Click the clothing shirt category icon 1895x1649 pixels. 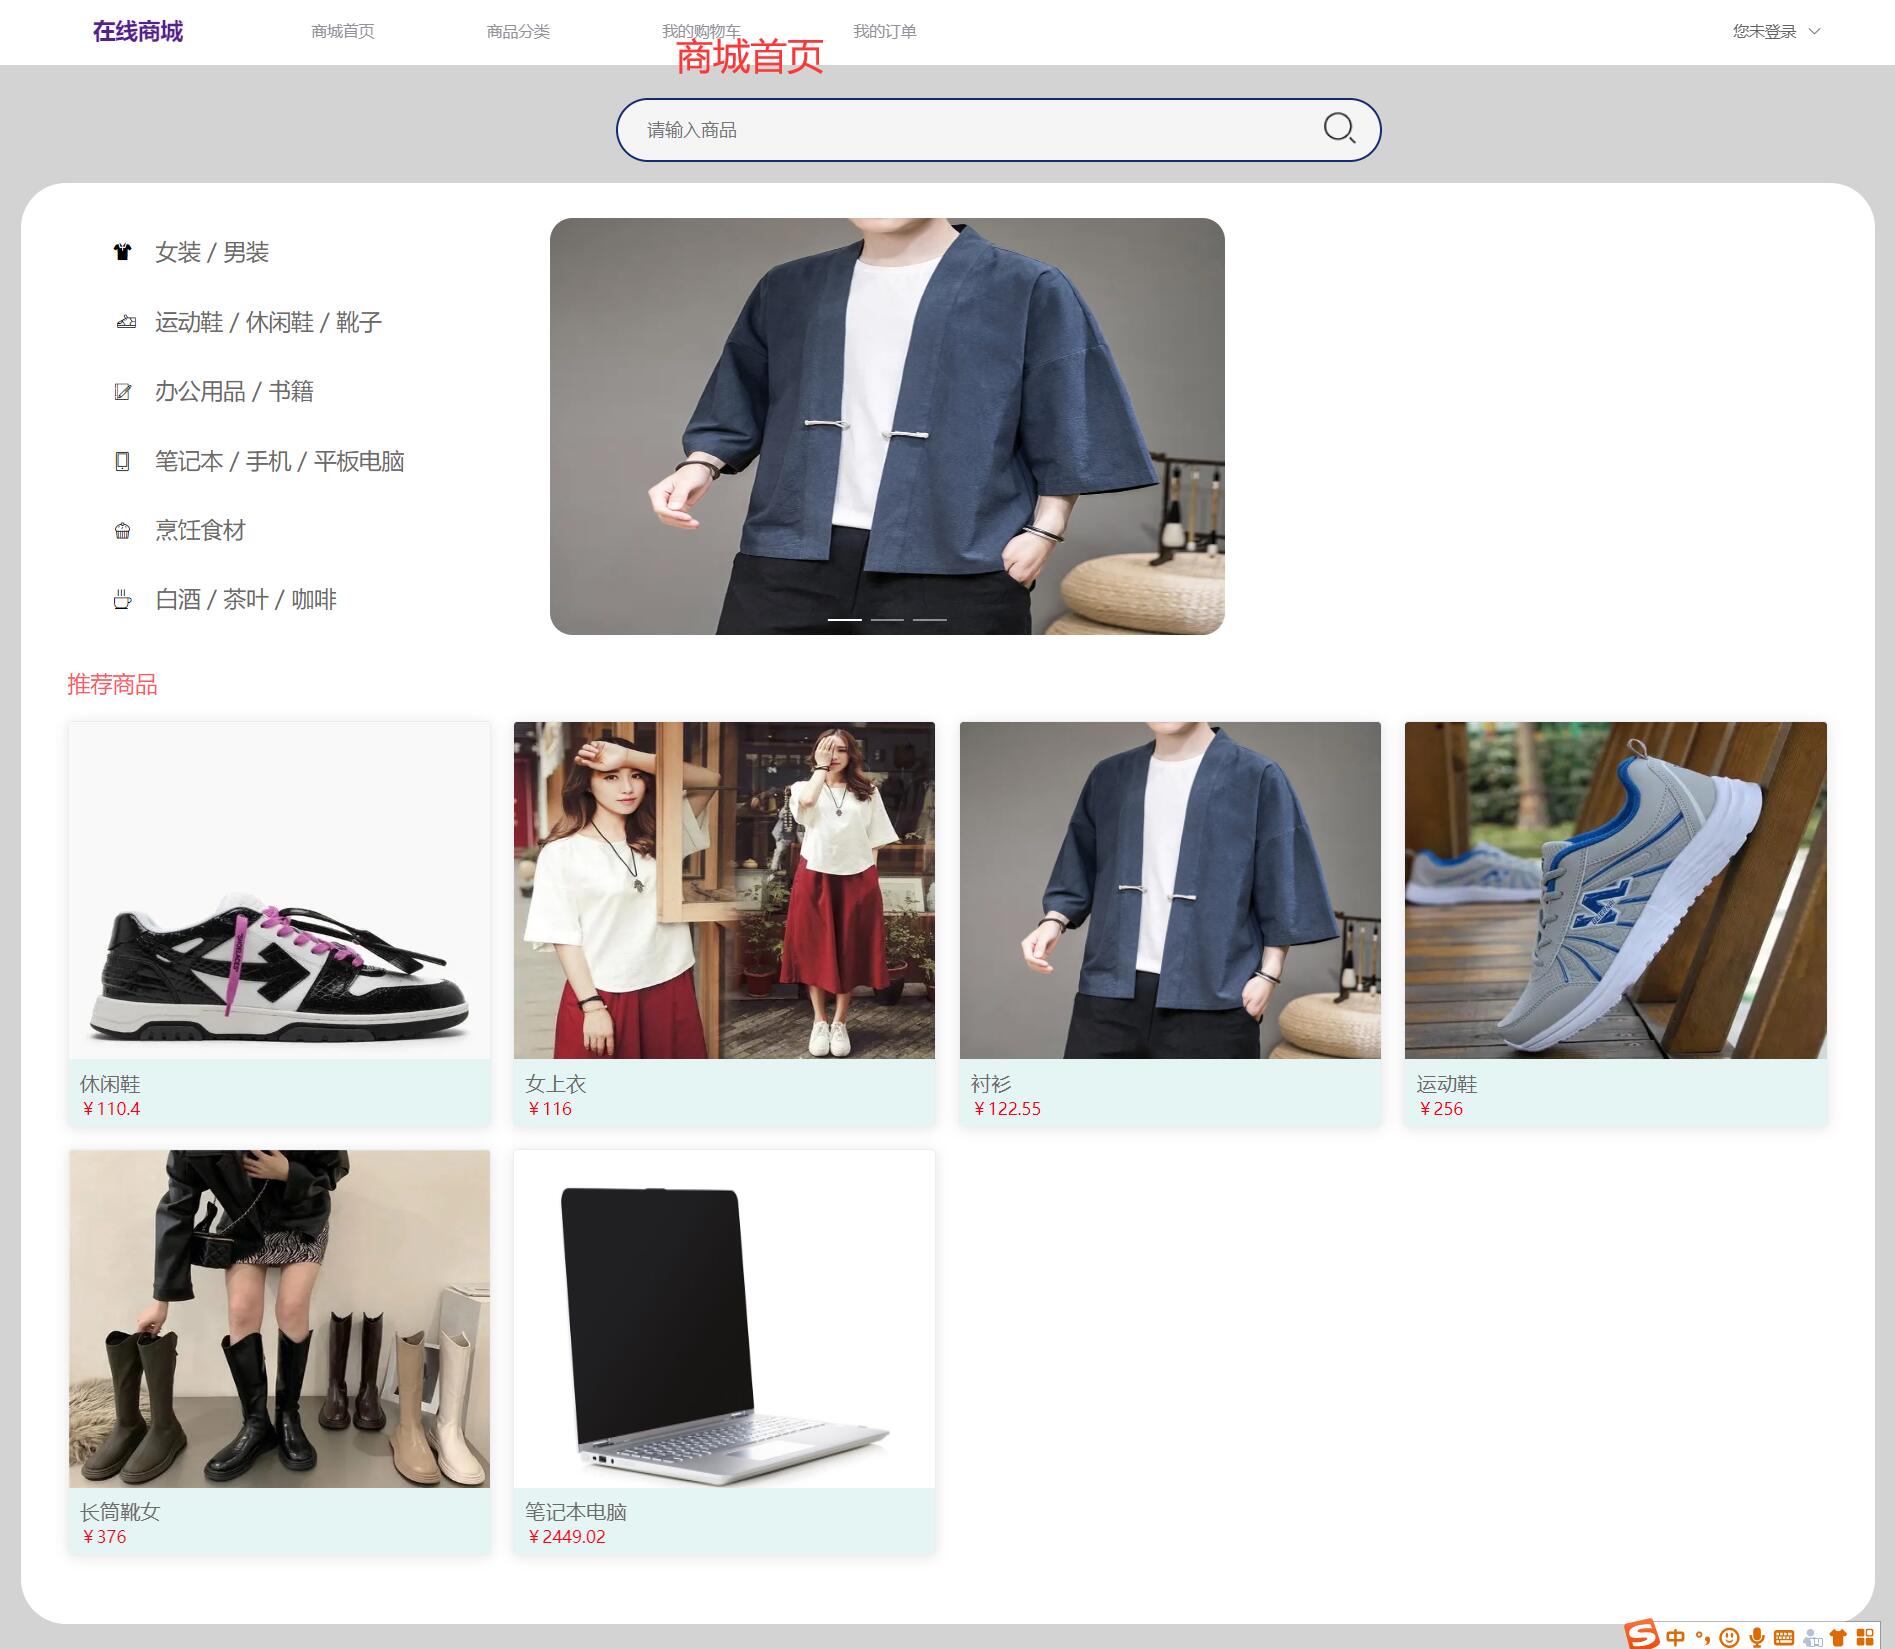pyautogui.click(x=122, y=252)
